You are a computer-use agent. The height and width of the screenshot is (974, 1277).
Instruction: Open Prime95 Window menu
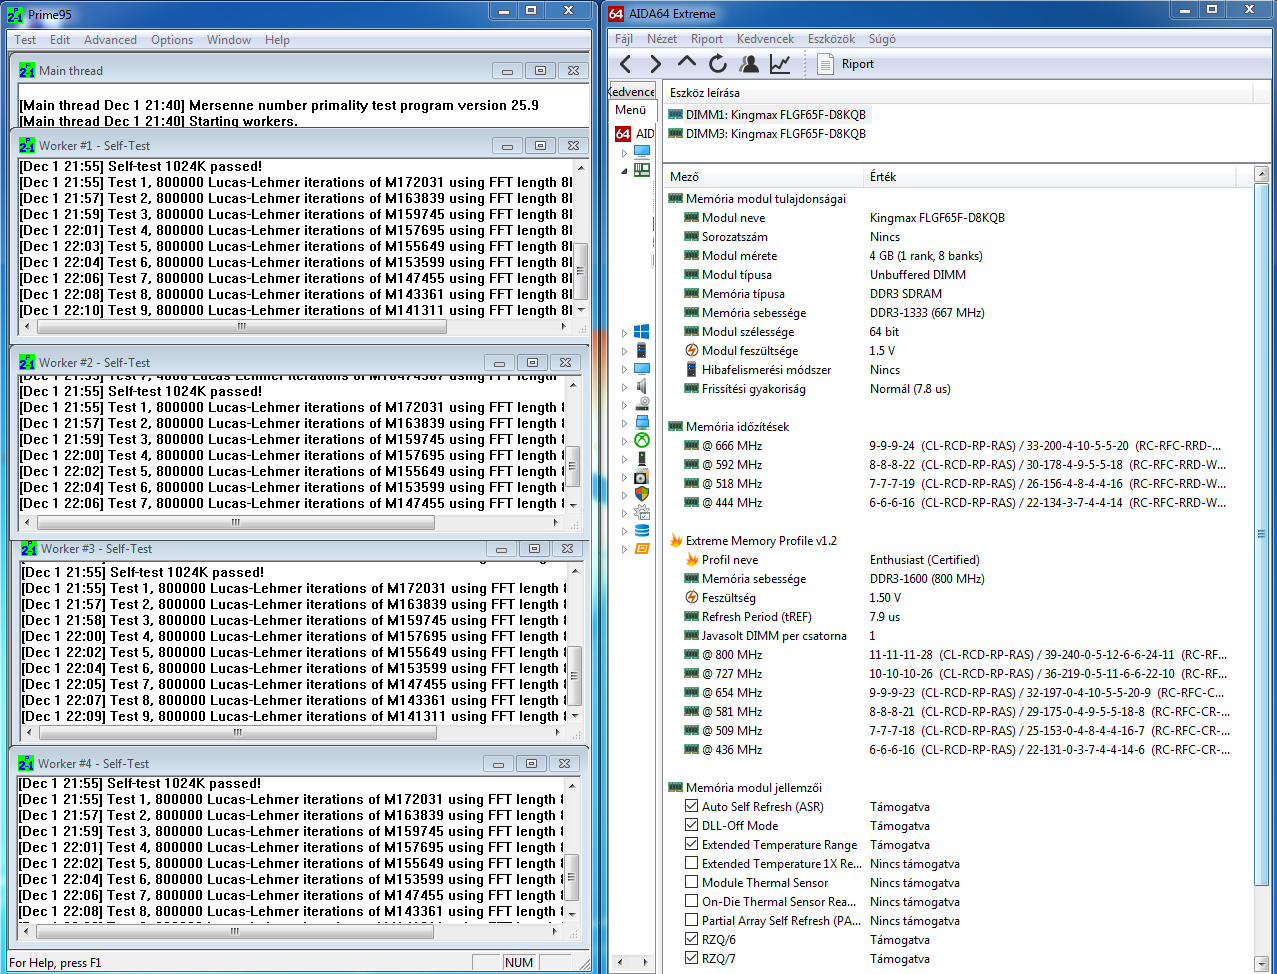point(229,40)
